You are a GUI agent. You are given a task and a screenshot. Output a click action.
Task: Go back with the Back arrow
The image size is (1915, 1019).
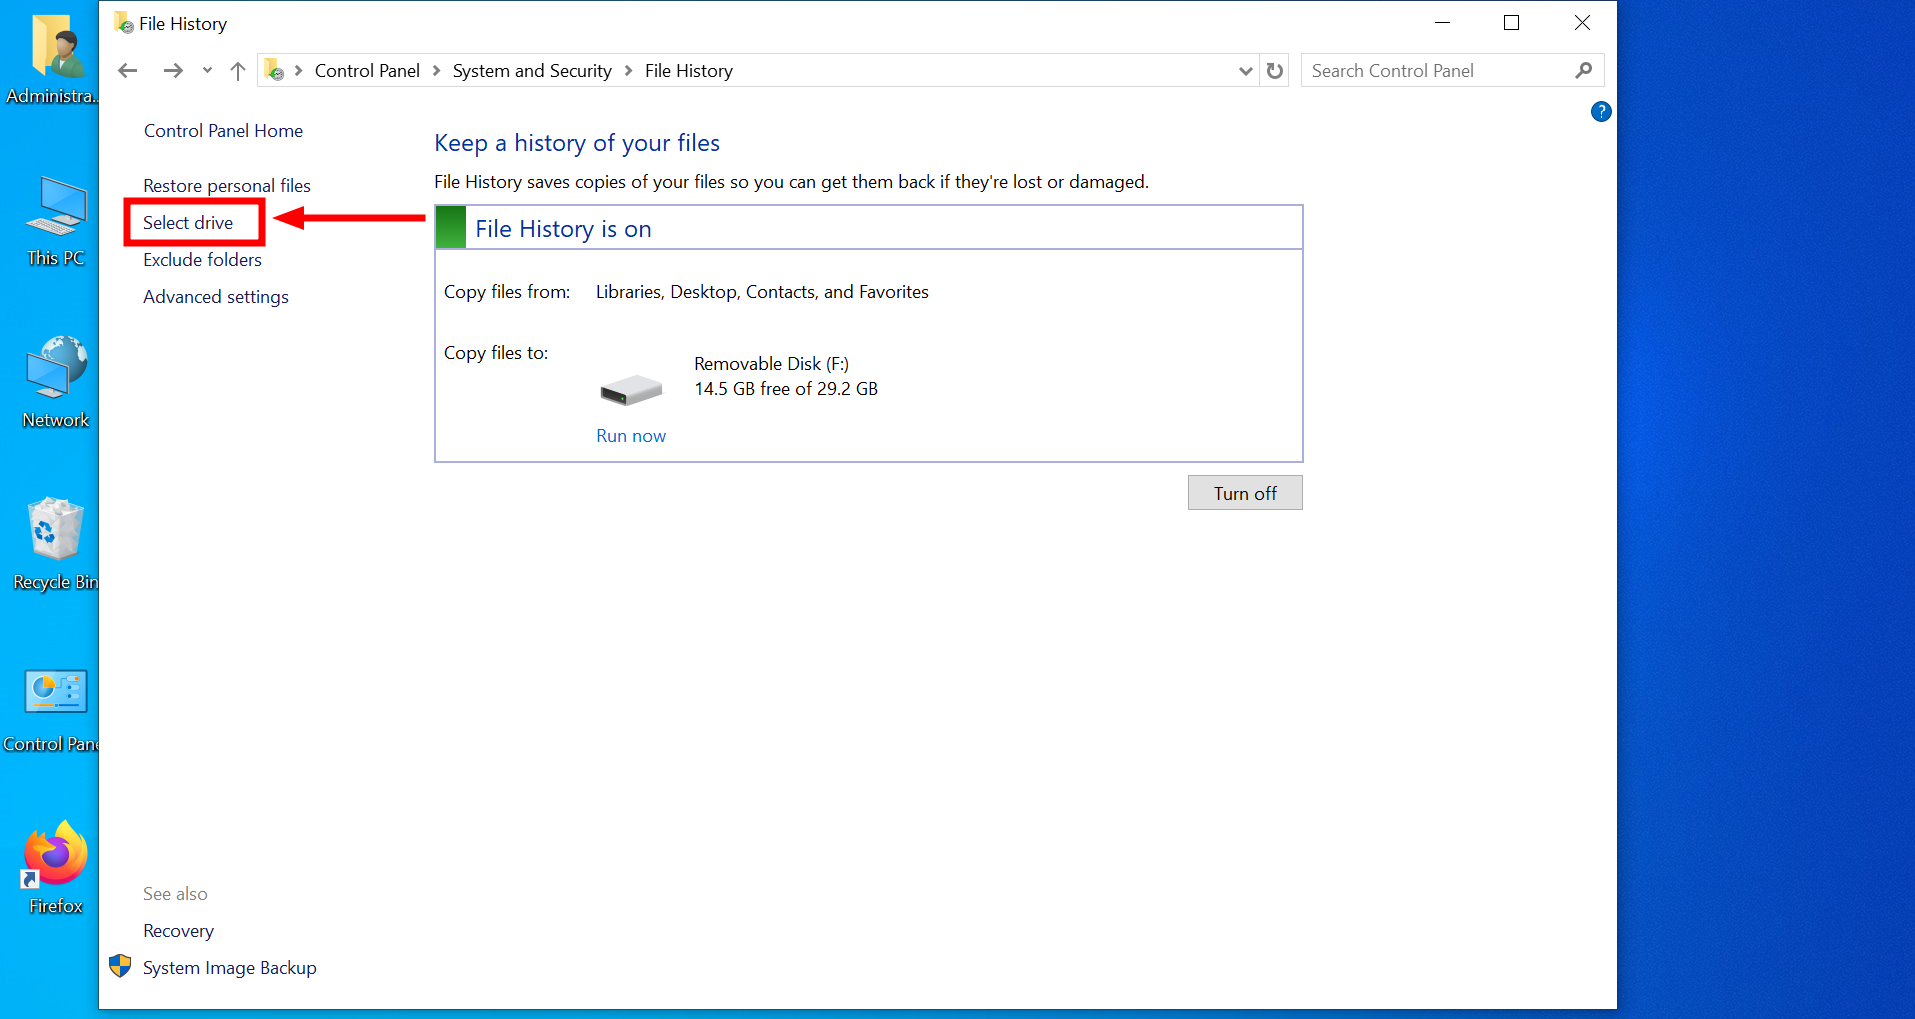(x=127, y=71)
